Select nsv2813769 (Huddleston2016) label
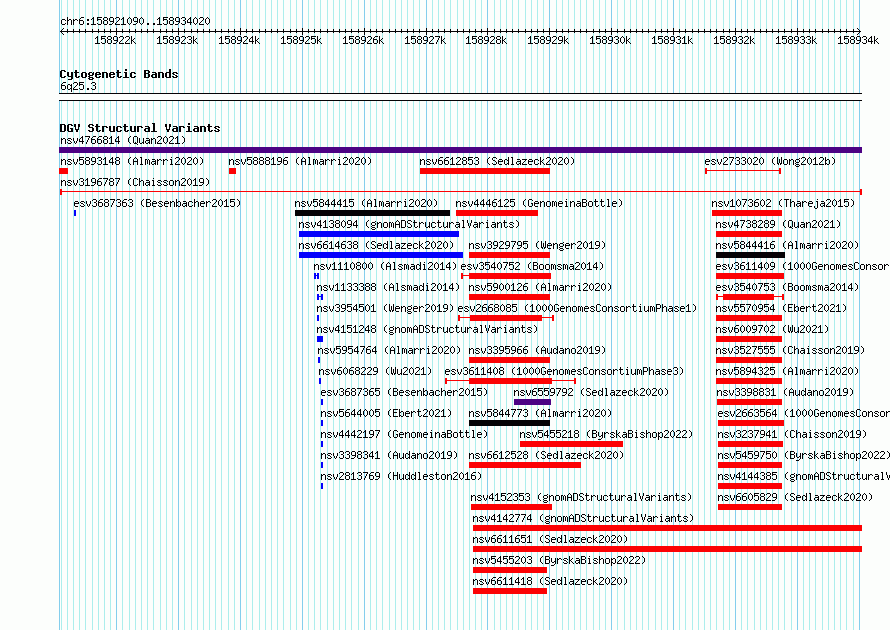This screenshot has width=890, height=630. pos(401,476)
